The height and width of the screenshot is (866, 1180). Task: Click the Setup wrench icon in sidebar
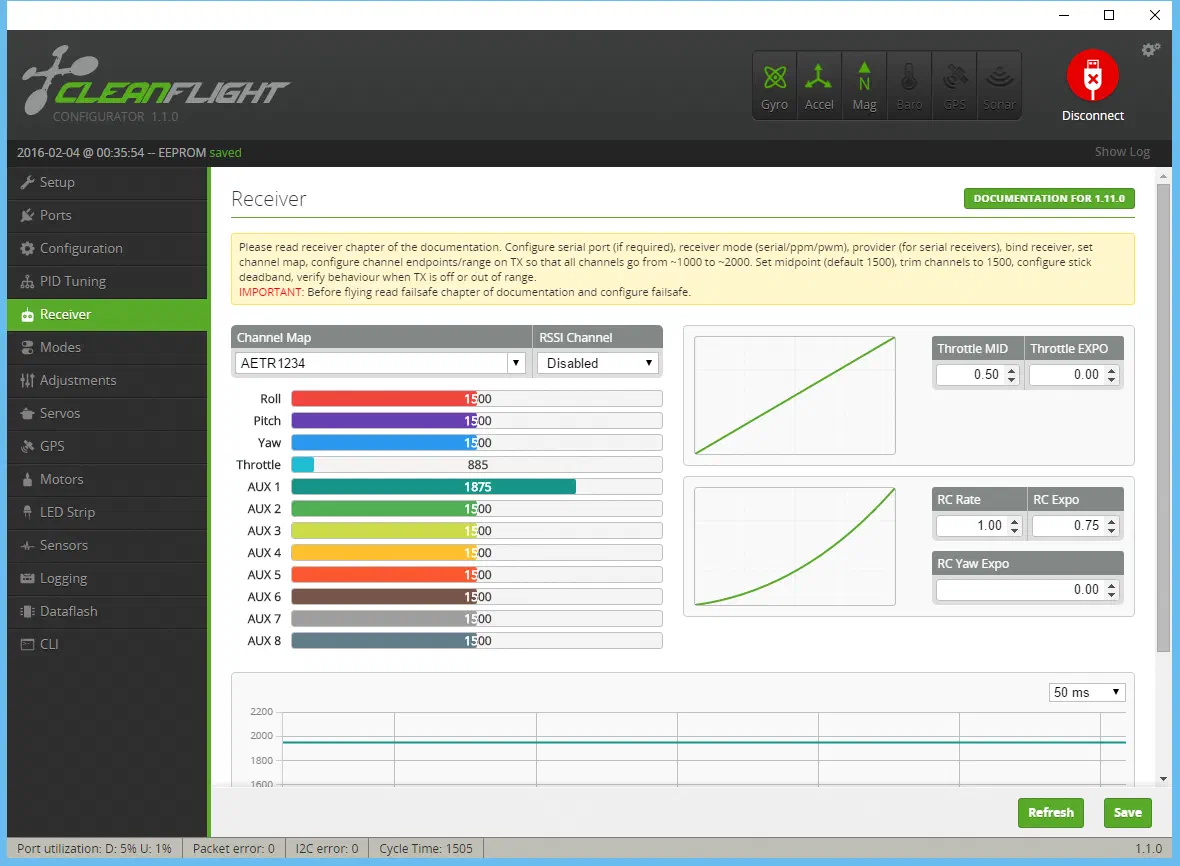(27, 182)
